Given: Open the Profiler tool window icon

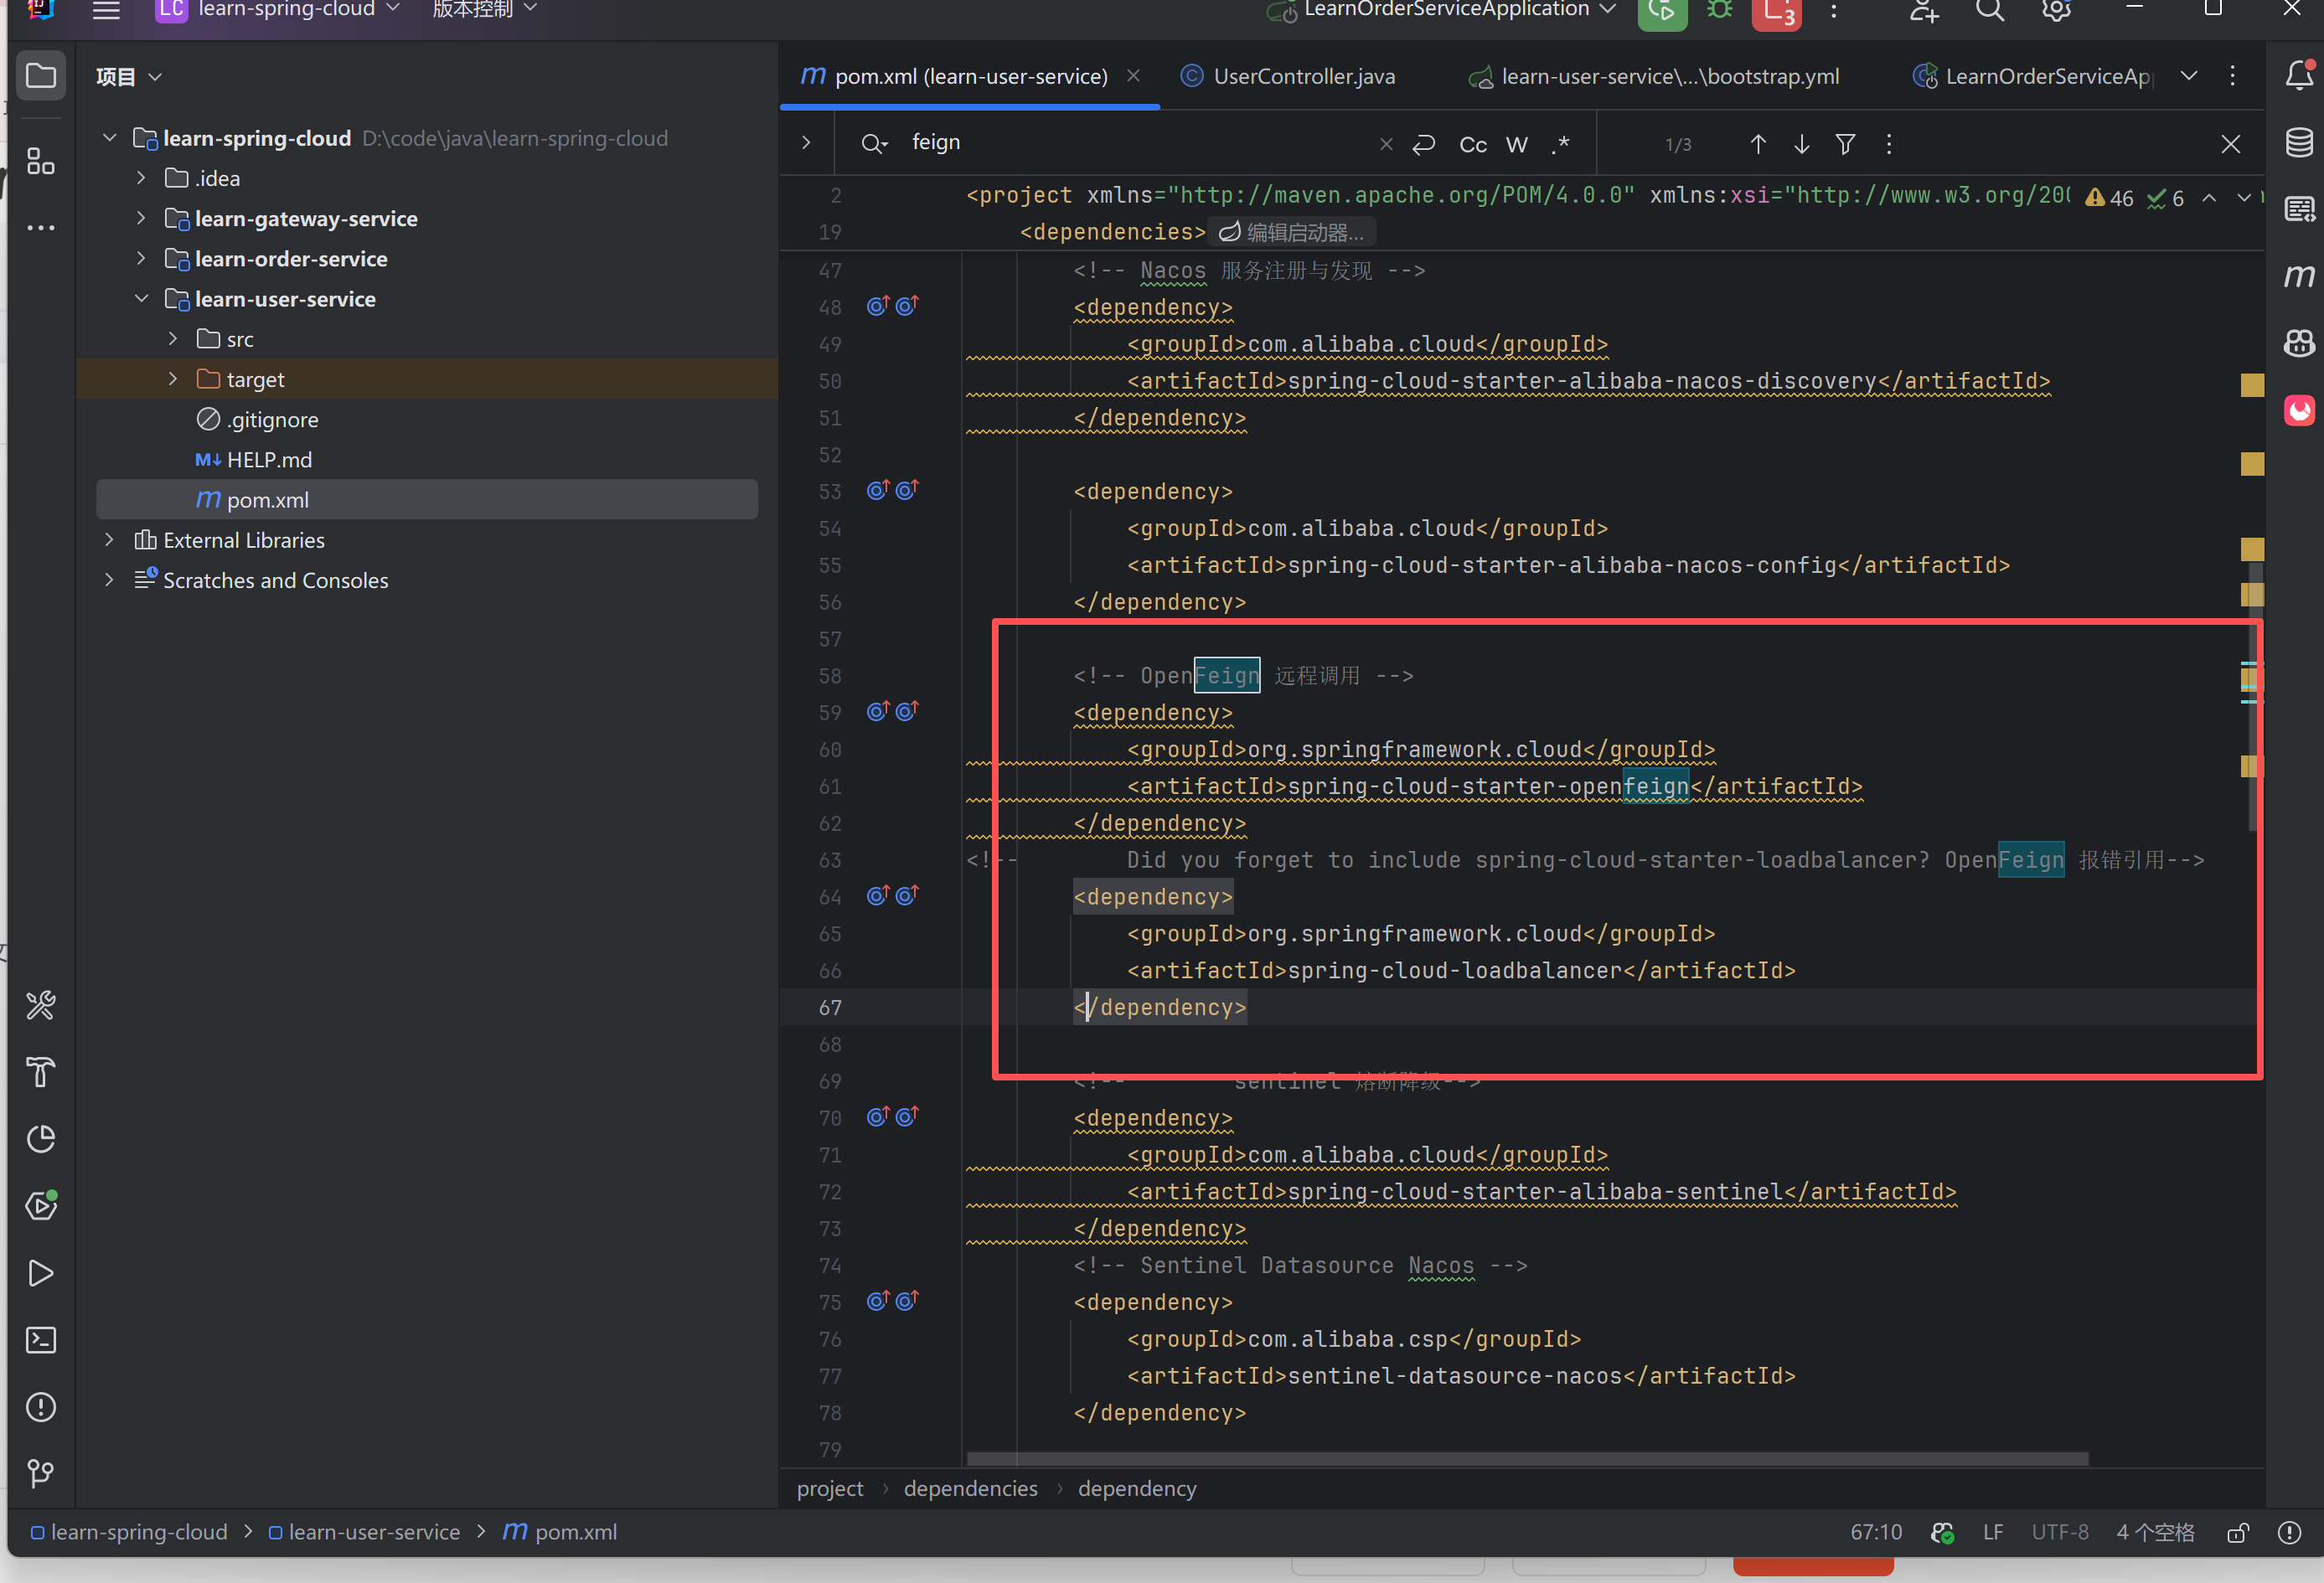Looking at the screenshot, I should coord(41,1139).
